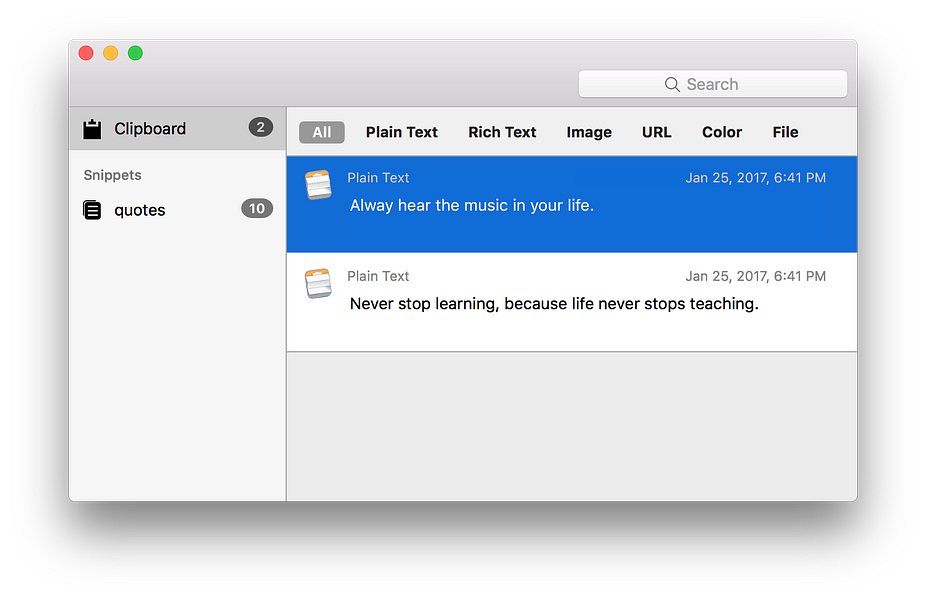This screenshot has height=600, width=926.
Task: Zoom the window with the green button
Action: [x=135, y=53]
